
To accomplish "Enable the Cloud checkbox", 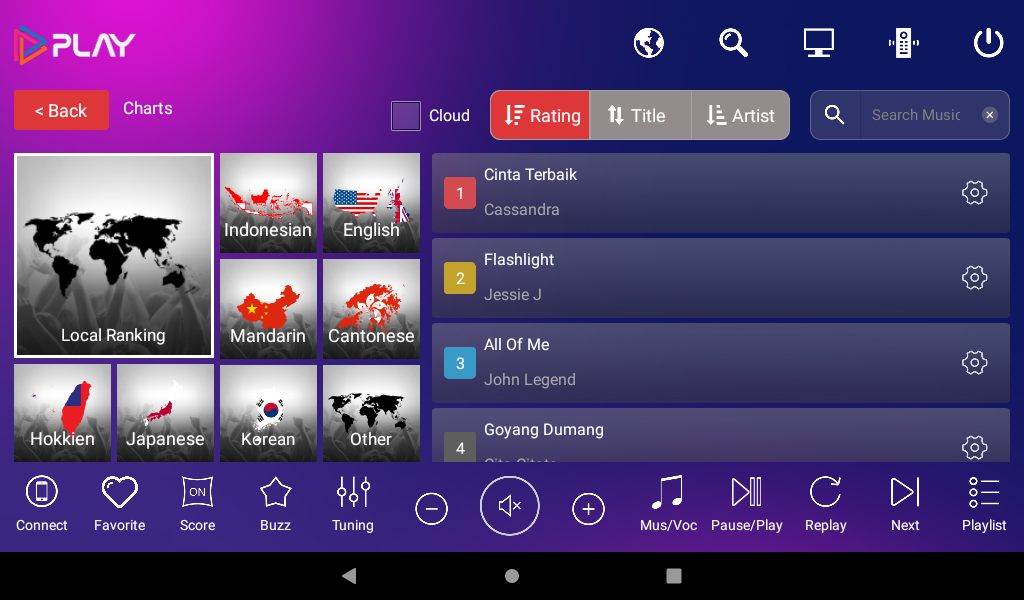I will (x=406, y=116).
